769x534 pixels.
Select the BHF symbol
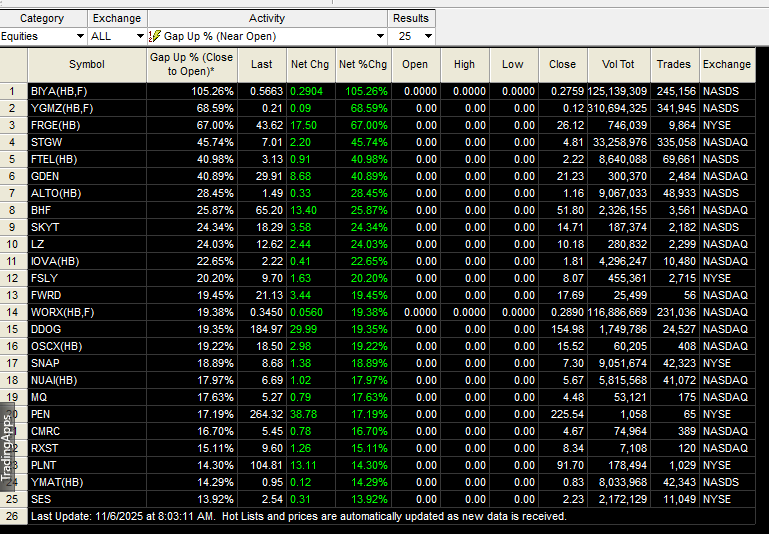click(41, 210)
